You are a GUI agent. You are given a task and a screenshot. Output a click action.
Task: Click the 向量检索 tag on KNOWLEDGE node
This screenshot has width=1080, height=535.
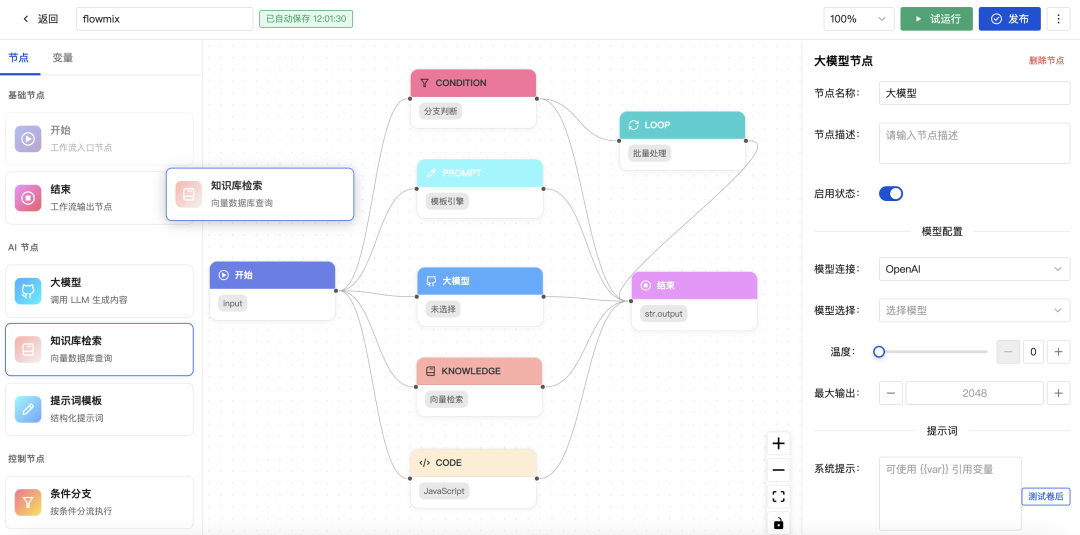point(446,399)
